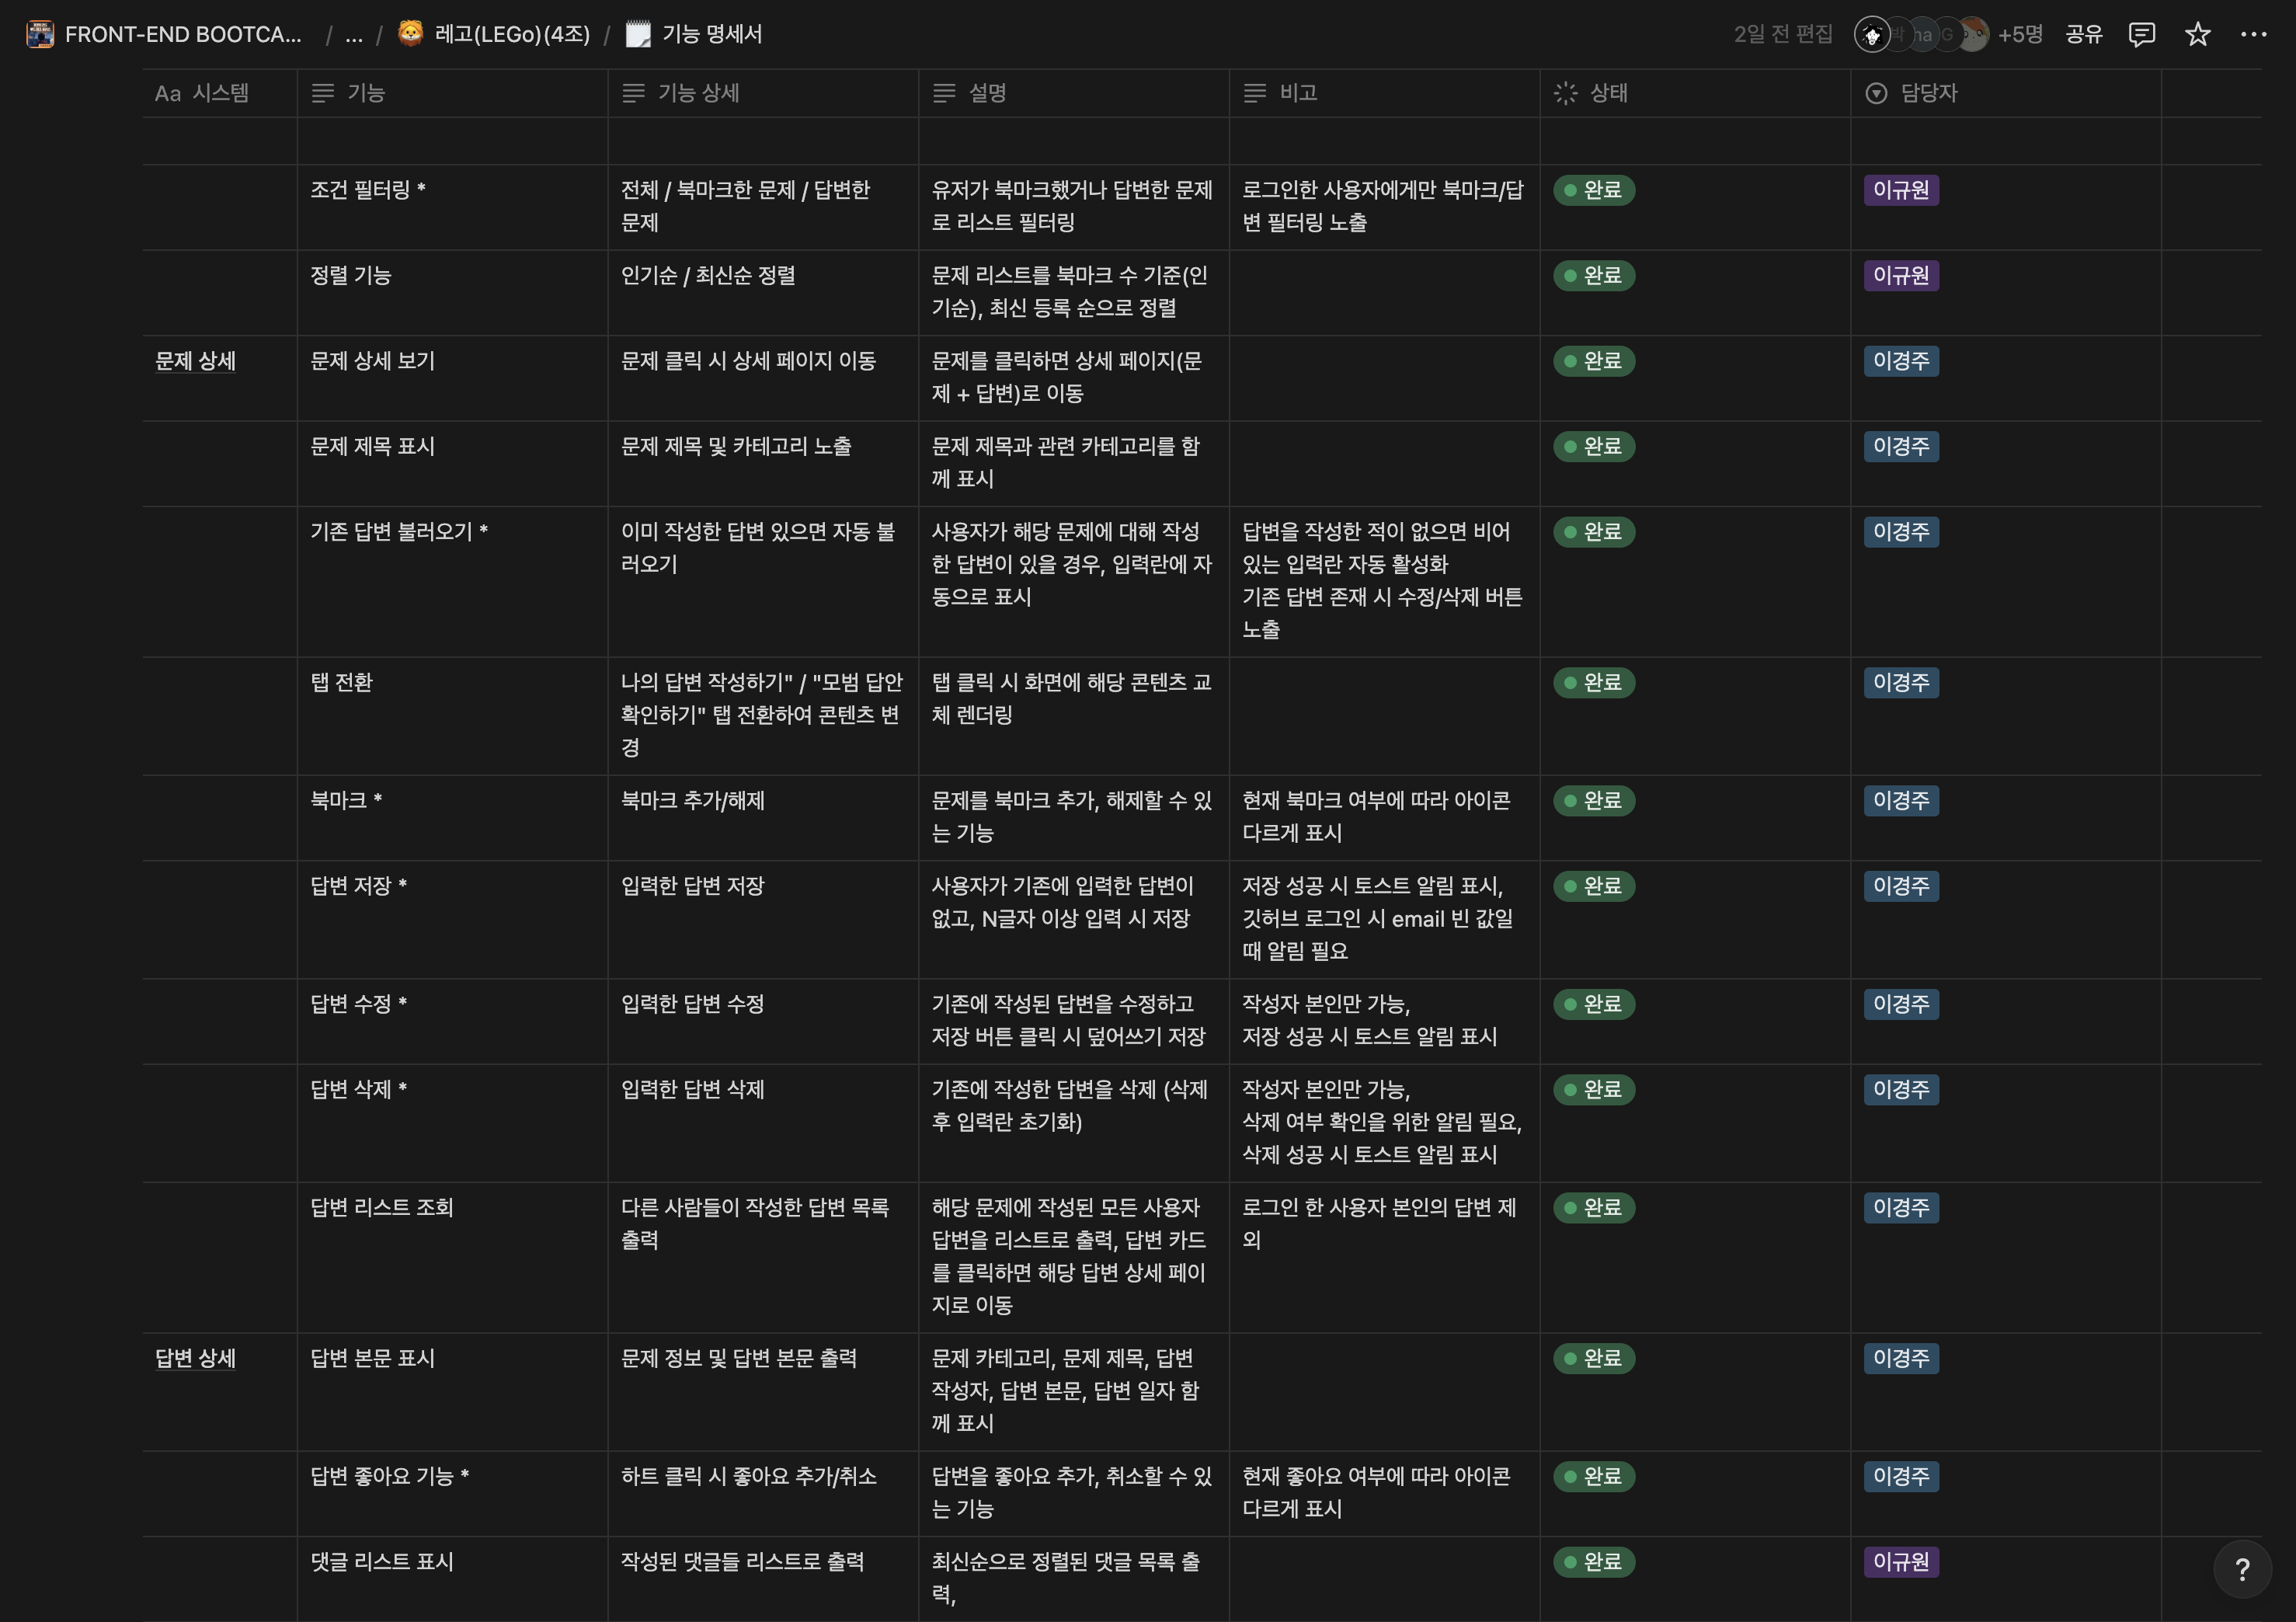This screenshot has width=2296, height=1622.
Task: Click the first collaborator avatar
Action: pos(1871,35)
